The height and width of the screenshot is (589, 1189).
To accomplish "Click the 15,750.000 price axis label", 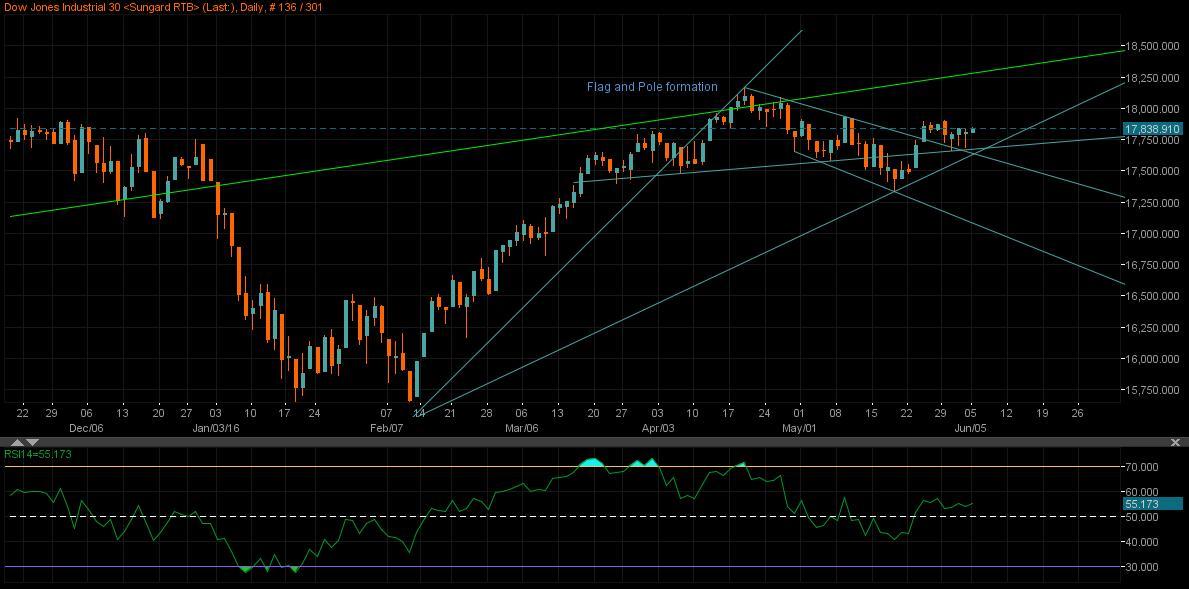I will (1150, 391).
